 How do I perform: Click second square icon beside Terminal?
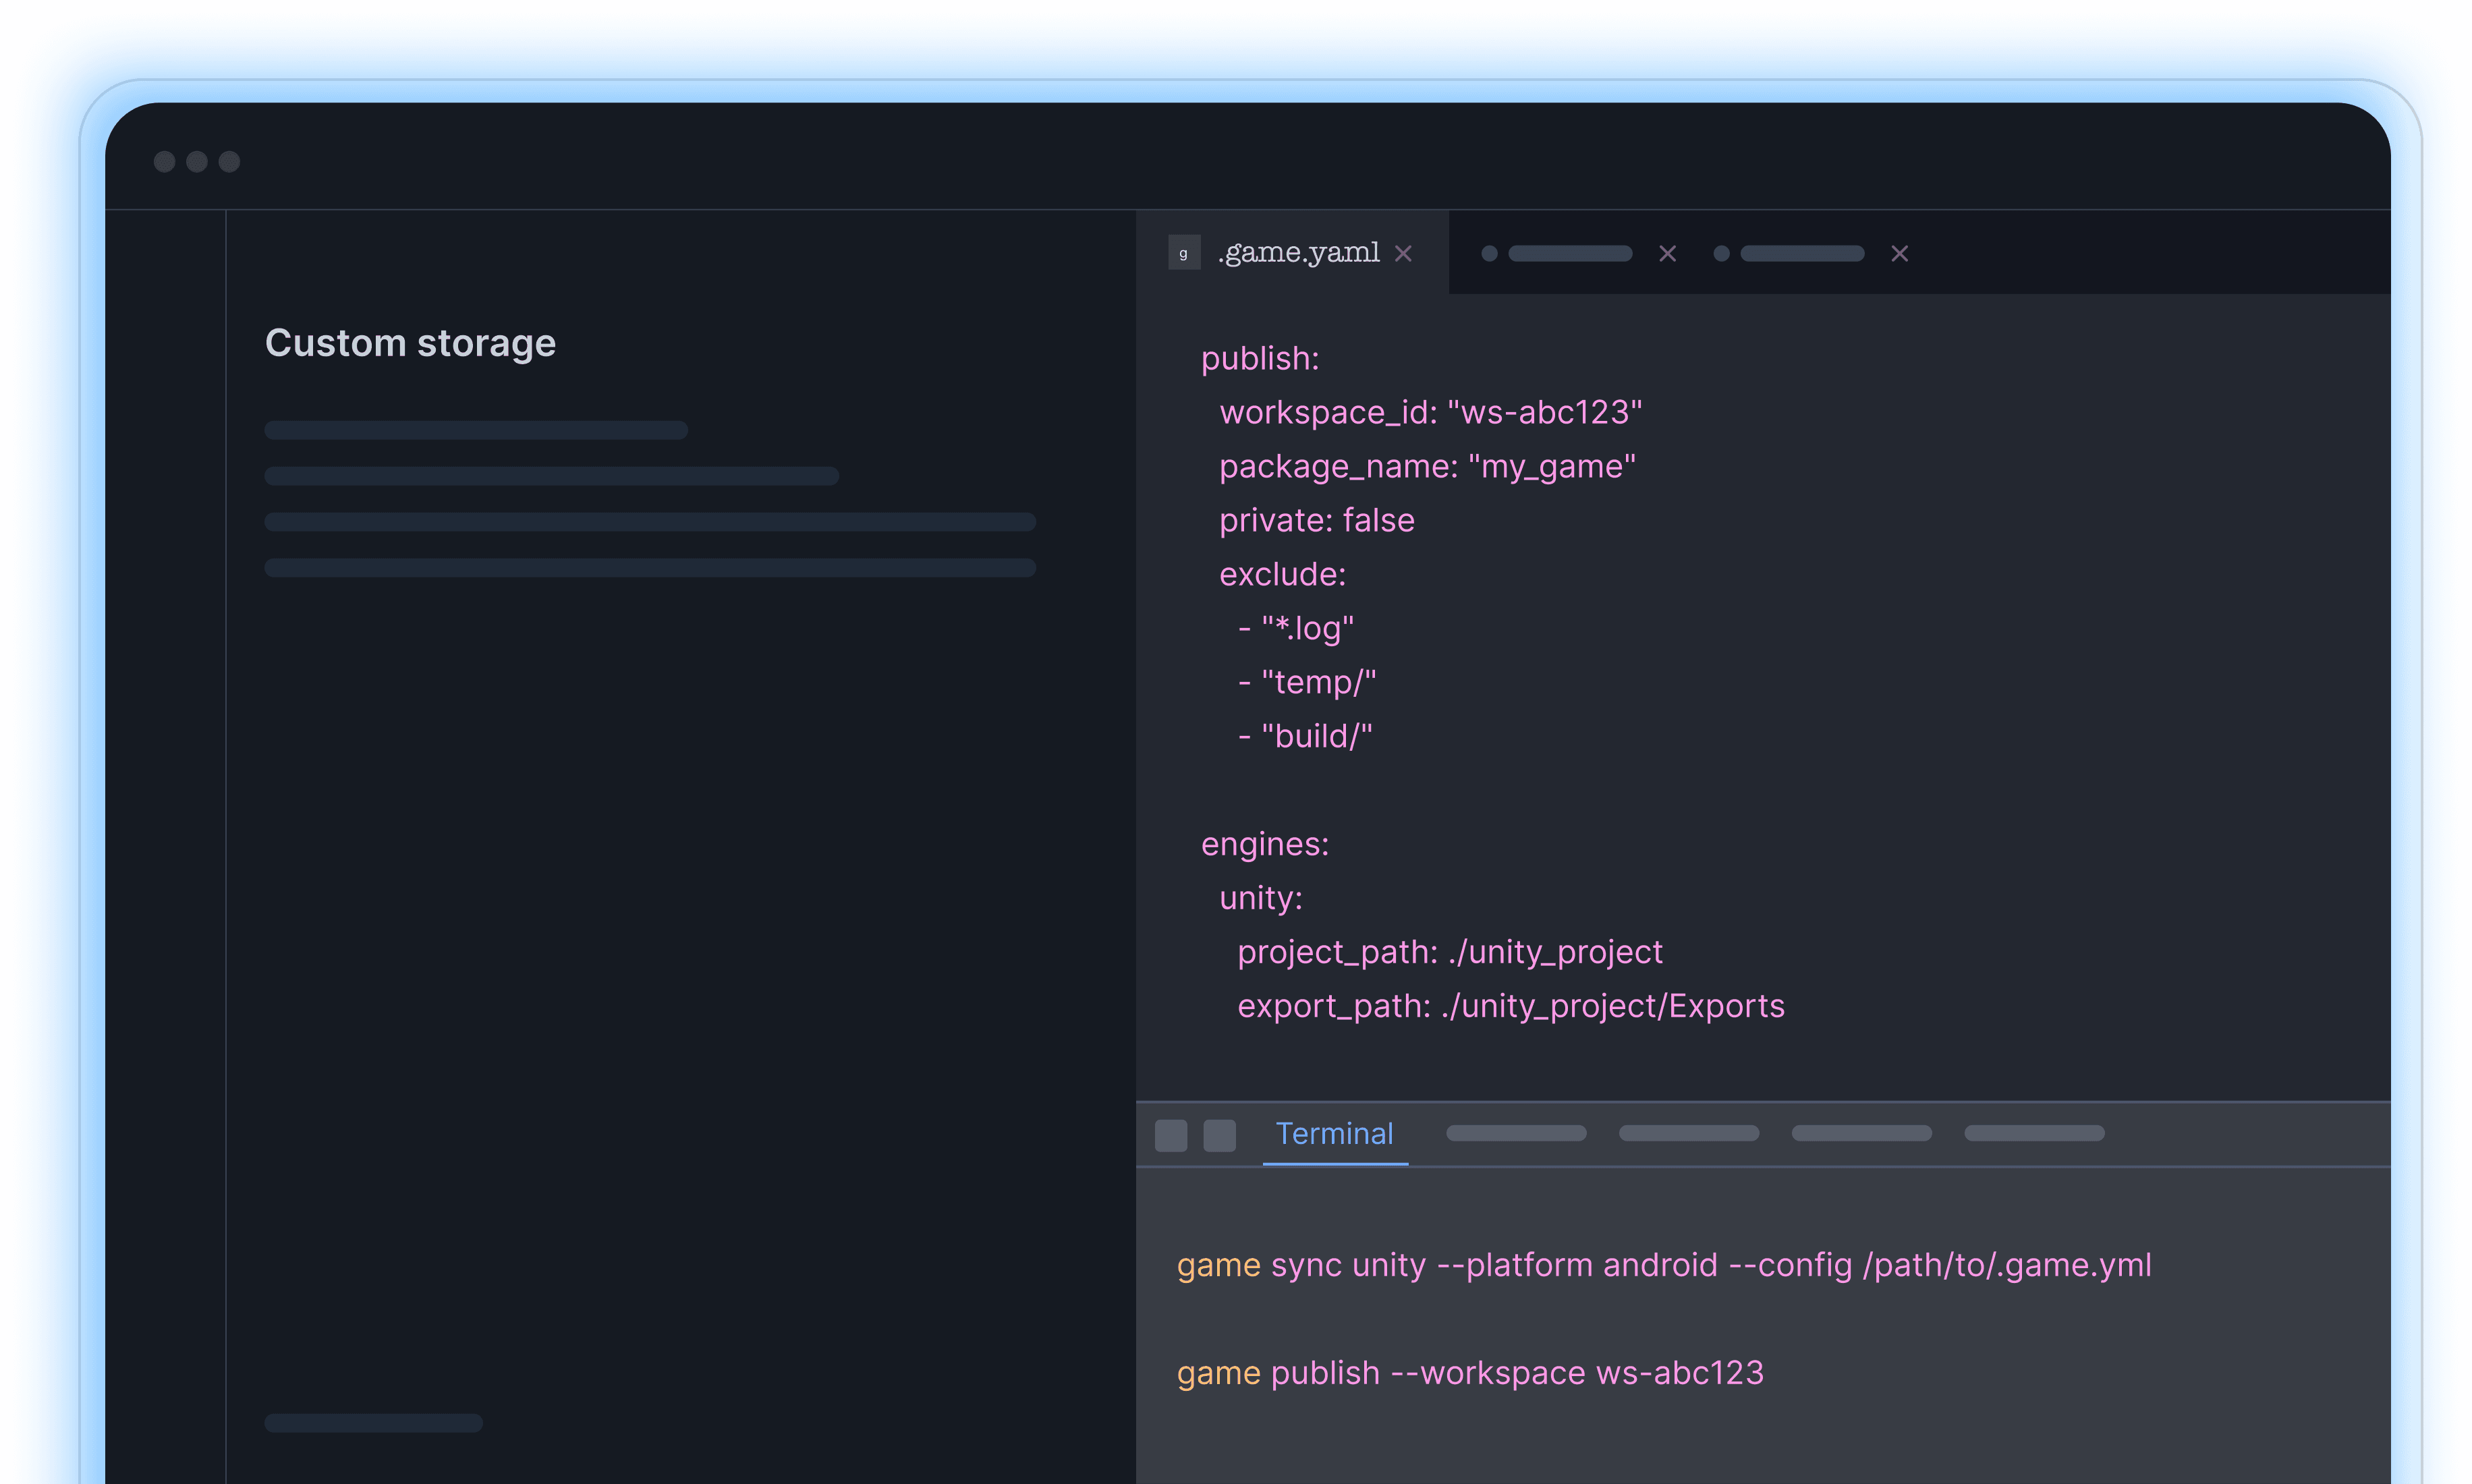coord(1219,1135)
